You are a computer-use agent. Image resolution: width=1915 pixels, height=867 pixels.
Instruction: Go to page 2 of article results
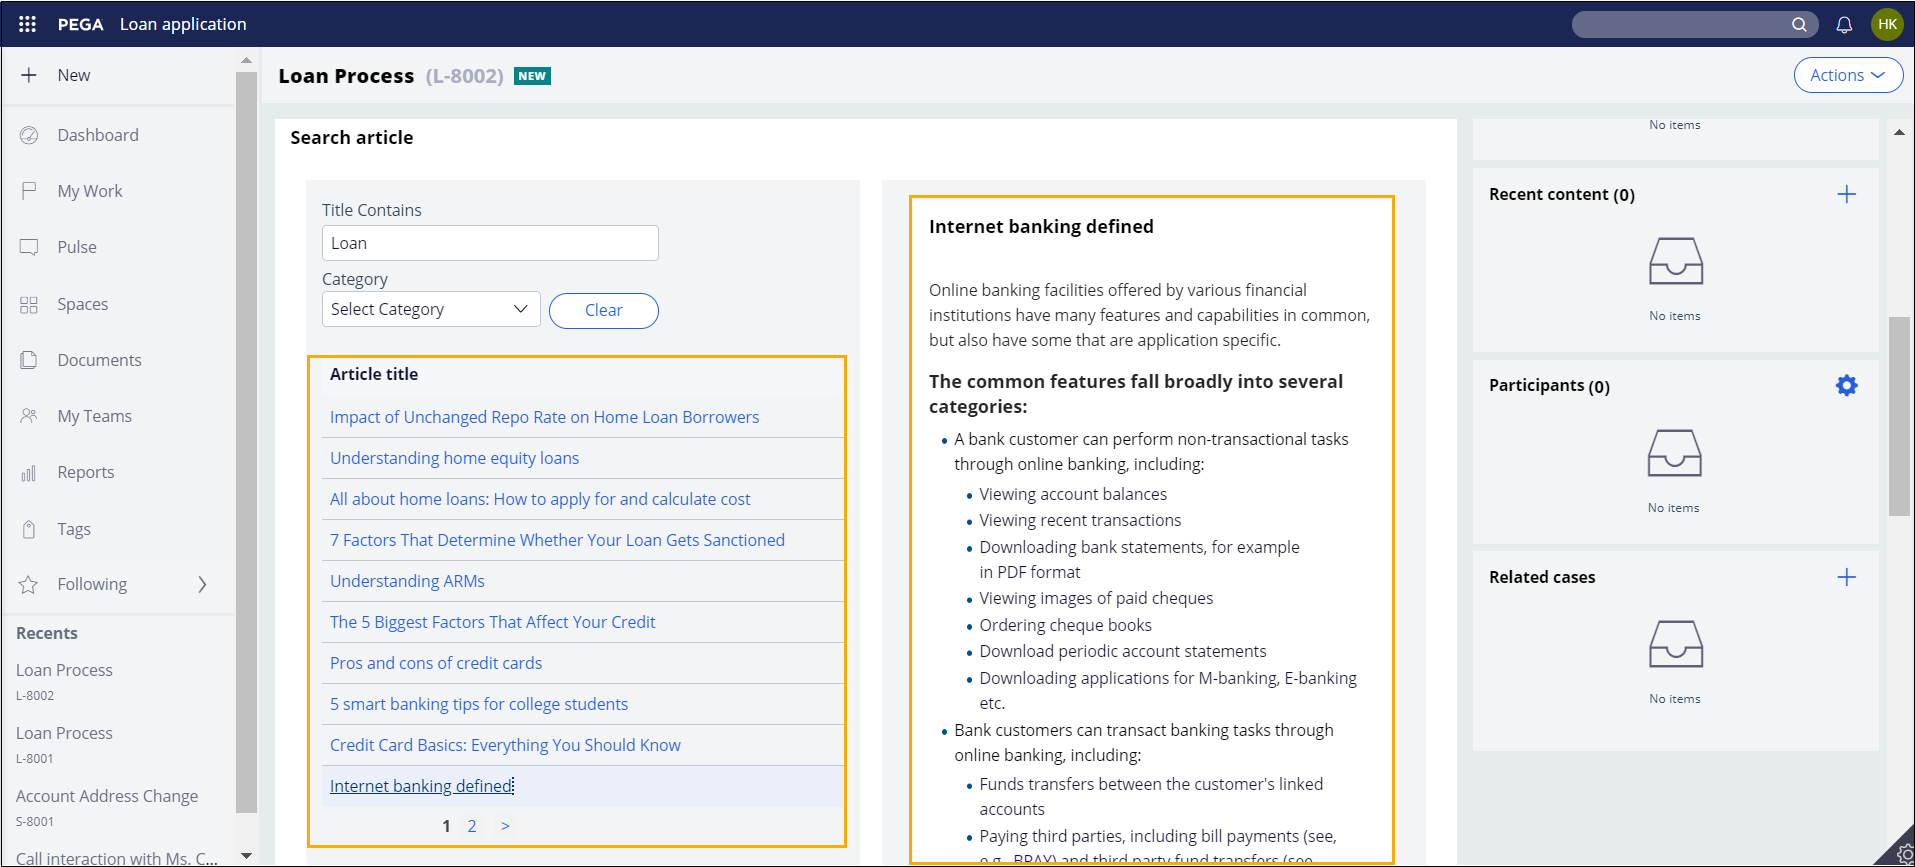[x=472, y=826]
